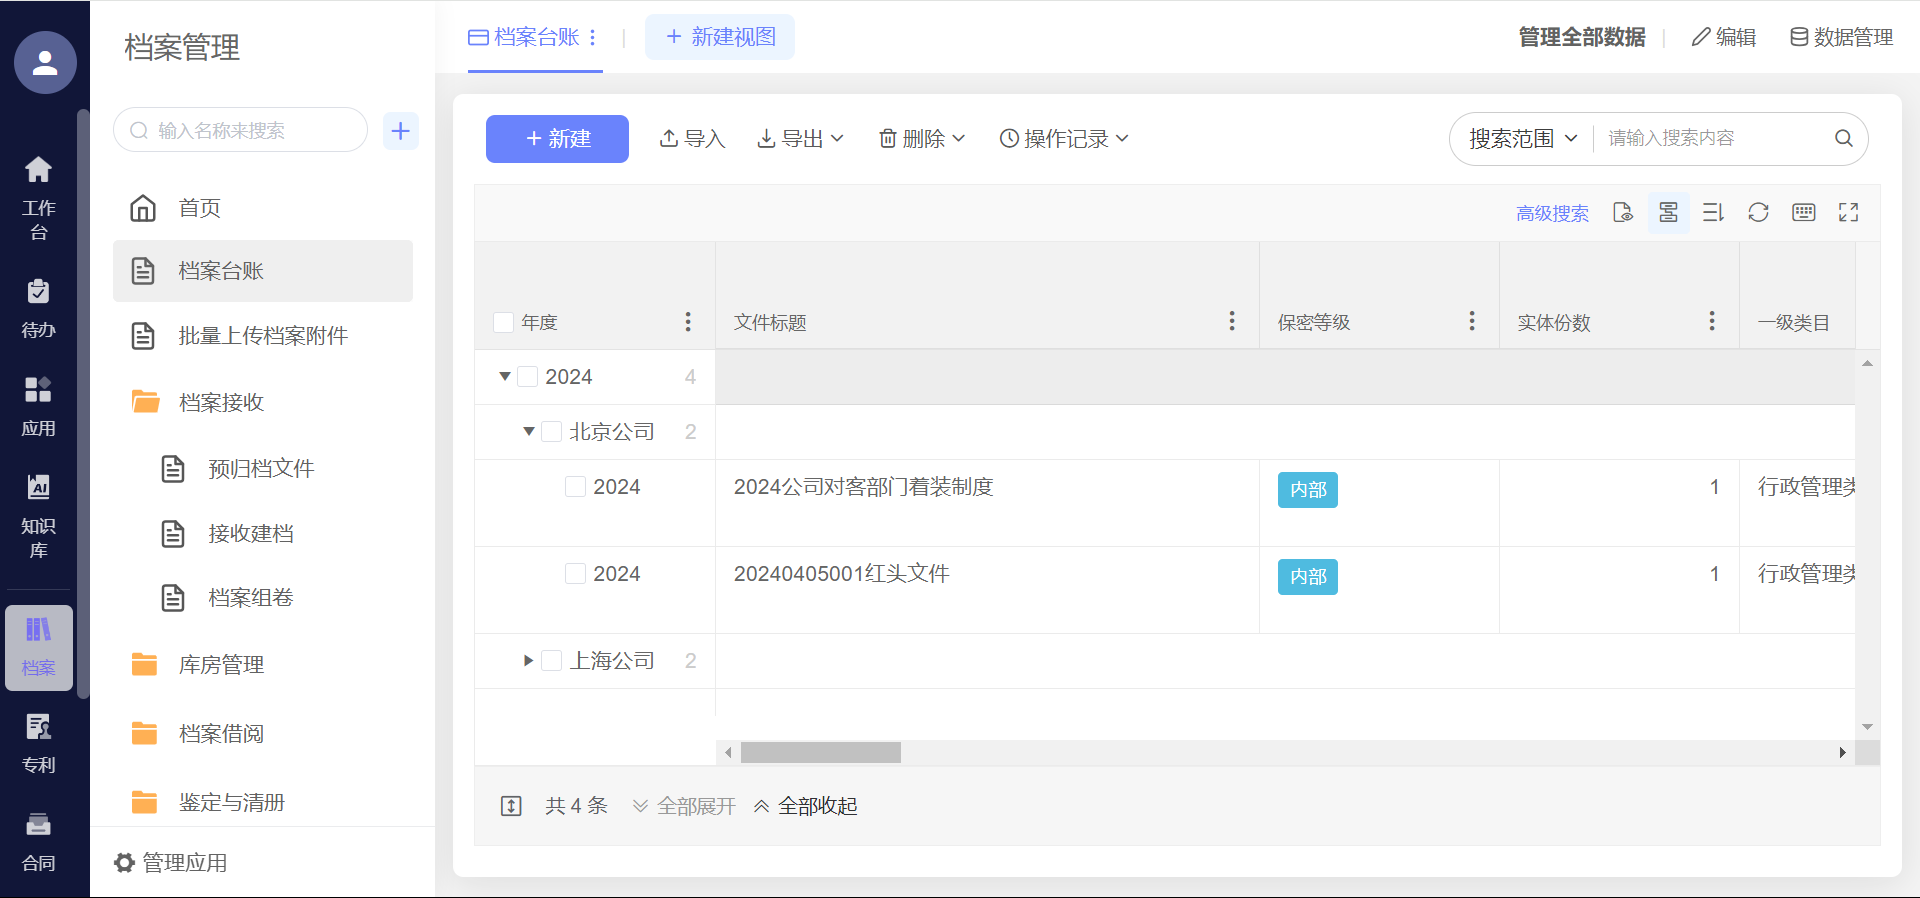
Task: Click the refresh icon in table toolbar
Action: (1758, 212)
